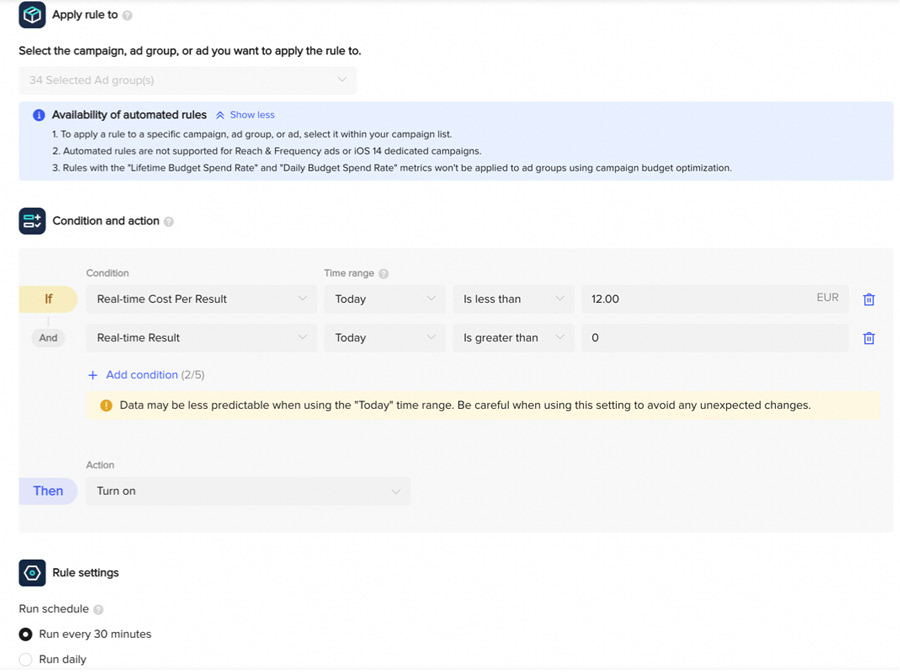The height and width of the screenshot is (672, 900).
Task: Click the Time range help icon
Action: pyautogui.click(x=384, y=274)
